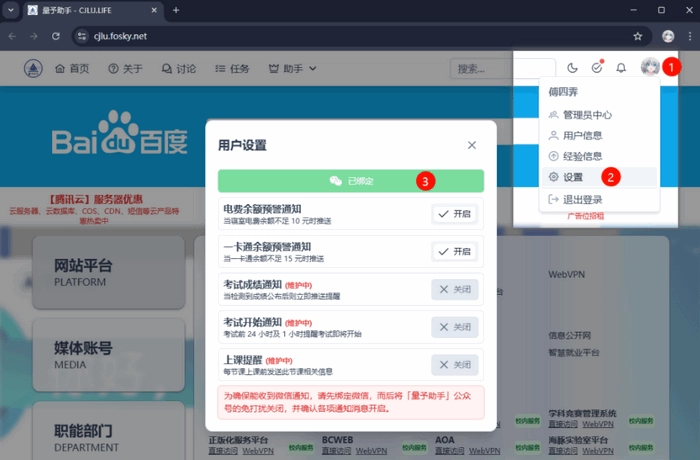
Task: Click the notification bell icon
Action: coord(621,68)
